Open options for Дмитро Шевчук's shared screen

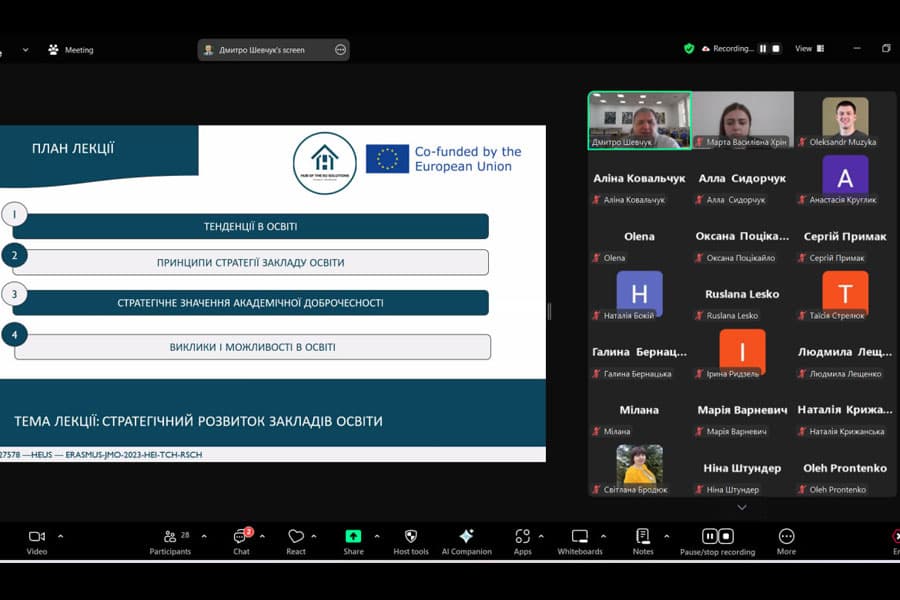click(340, 49)
